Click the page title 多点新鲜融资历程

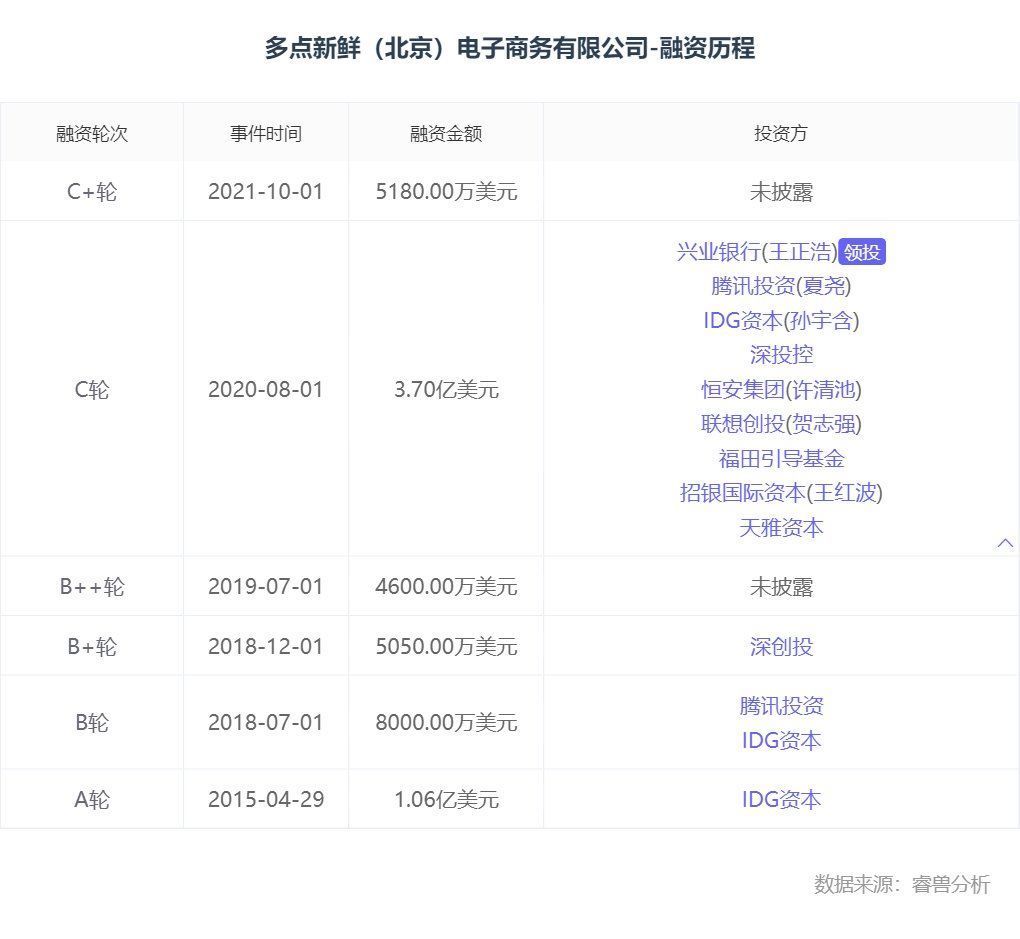coord(509,49)
